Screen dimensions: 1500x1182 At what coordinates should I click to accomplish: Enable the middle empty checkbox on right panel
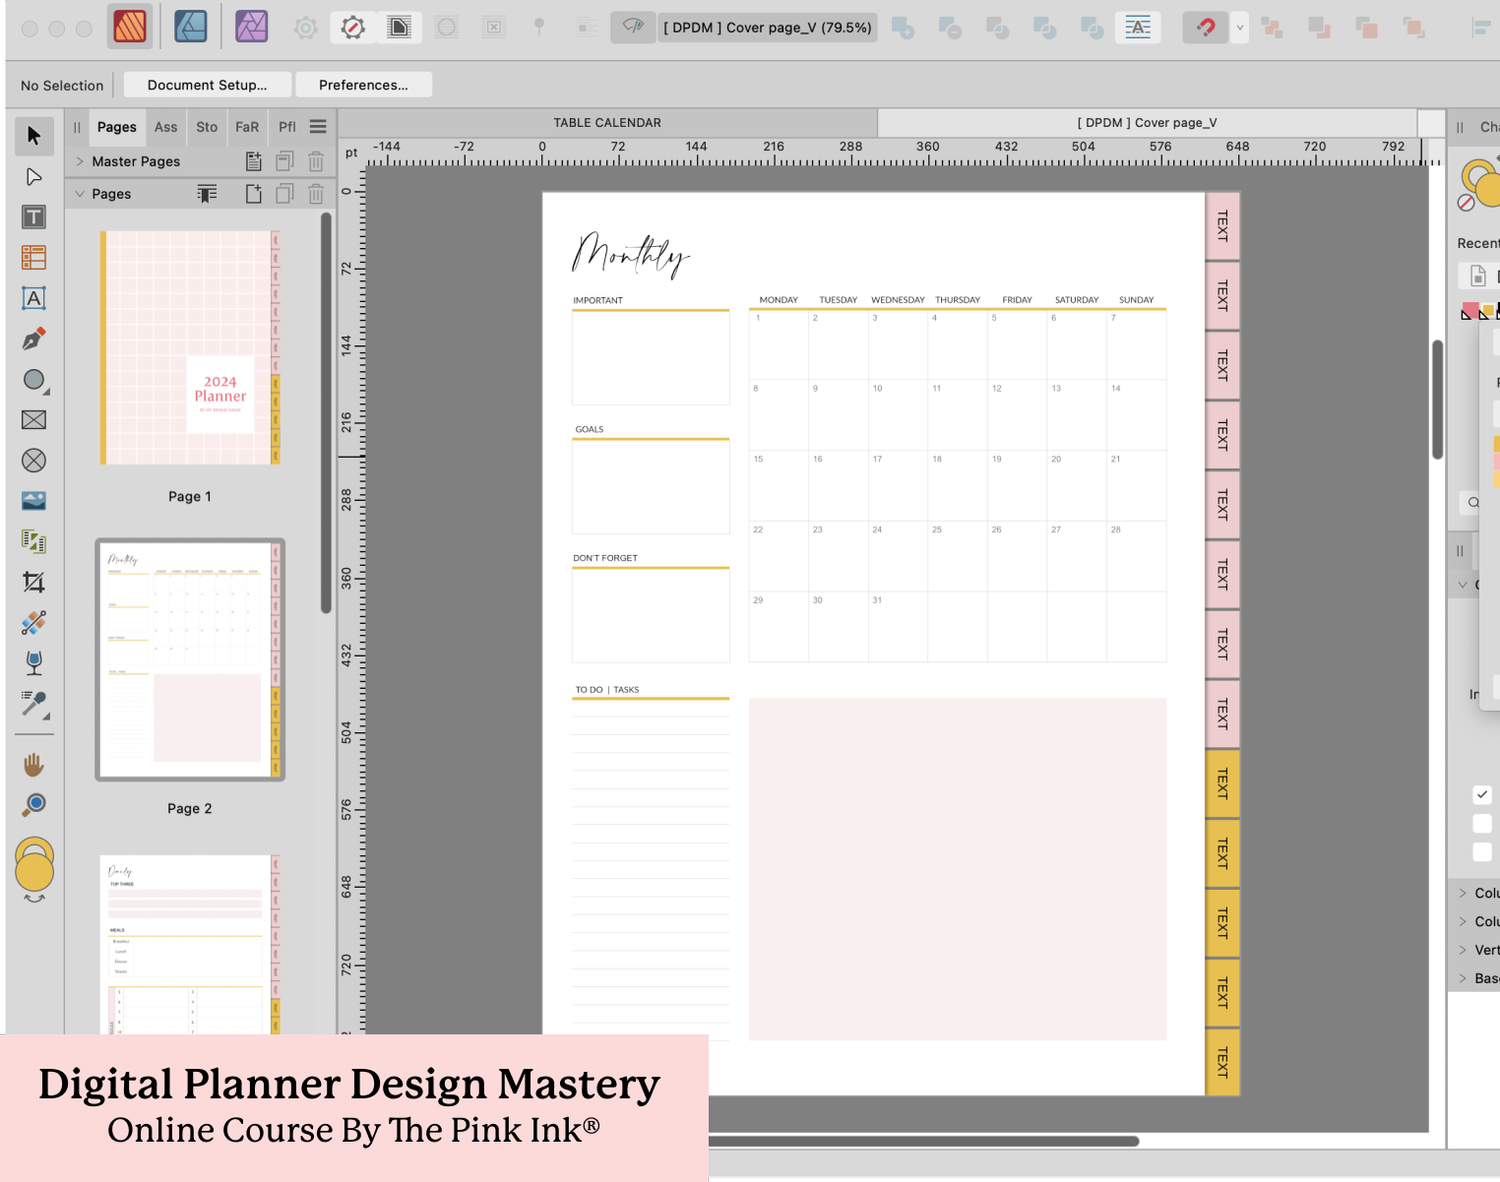(1483, 823)
